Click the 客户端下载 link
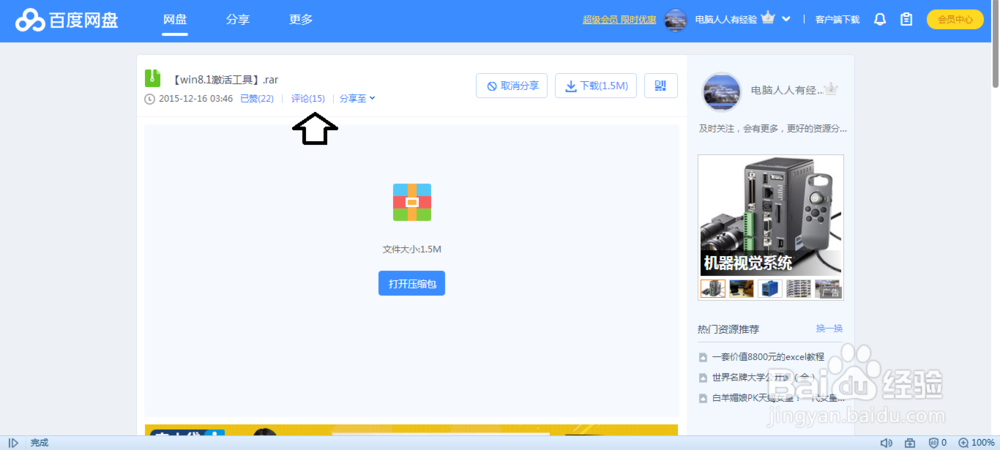Viewport: 1000px width, 450px height. coord(837,20)
